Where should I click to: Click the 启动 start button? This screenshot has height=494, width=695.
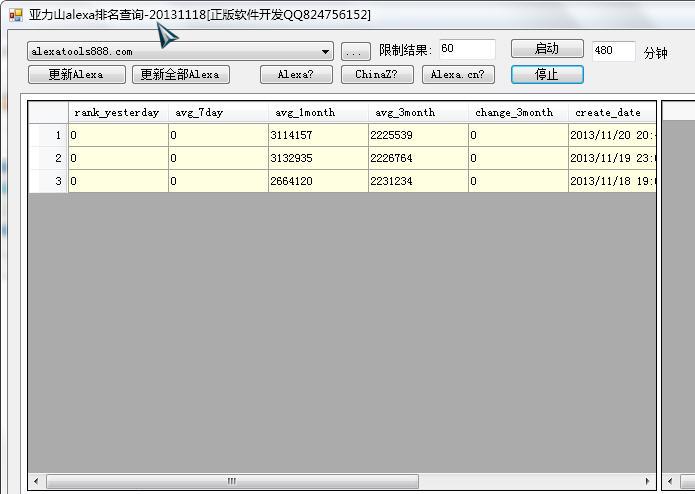[x=547, y=49]
